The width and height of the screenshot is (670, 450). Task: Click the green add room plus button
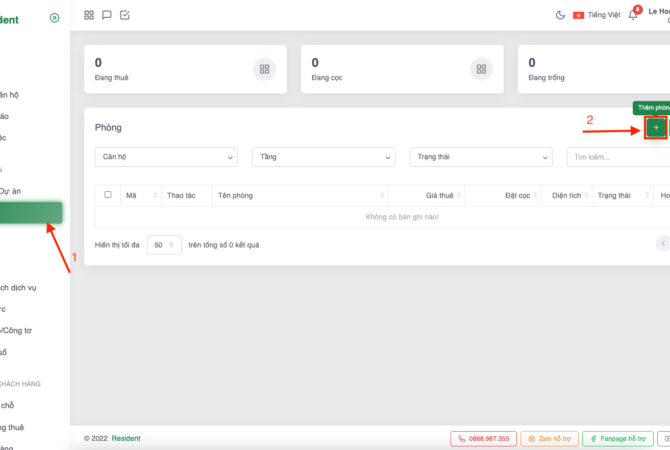655,128
